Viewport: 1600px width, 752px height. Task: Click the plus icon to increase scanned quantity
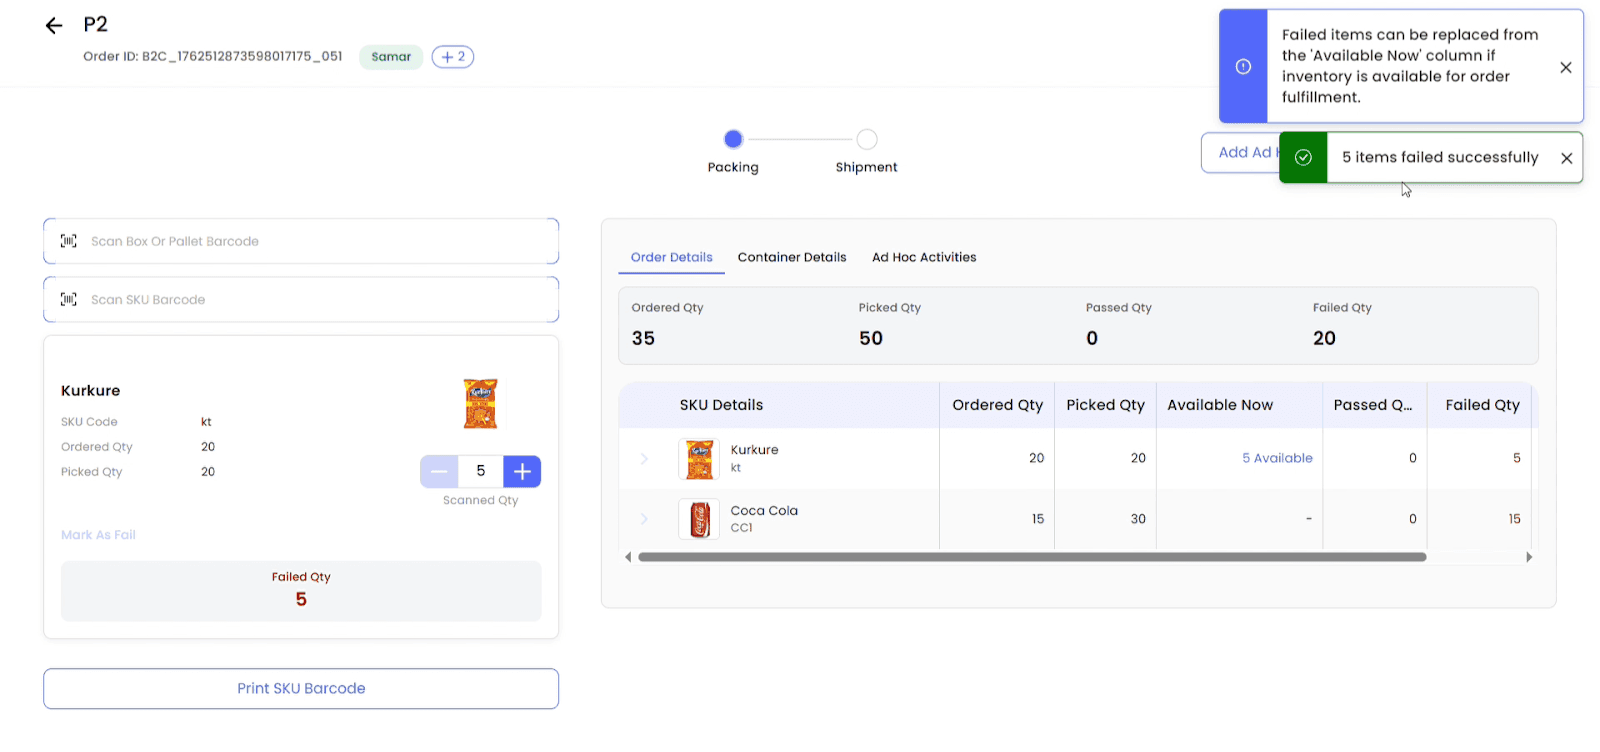point(522,471)
